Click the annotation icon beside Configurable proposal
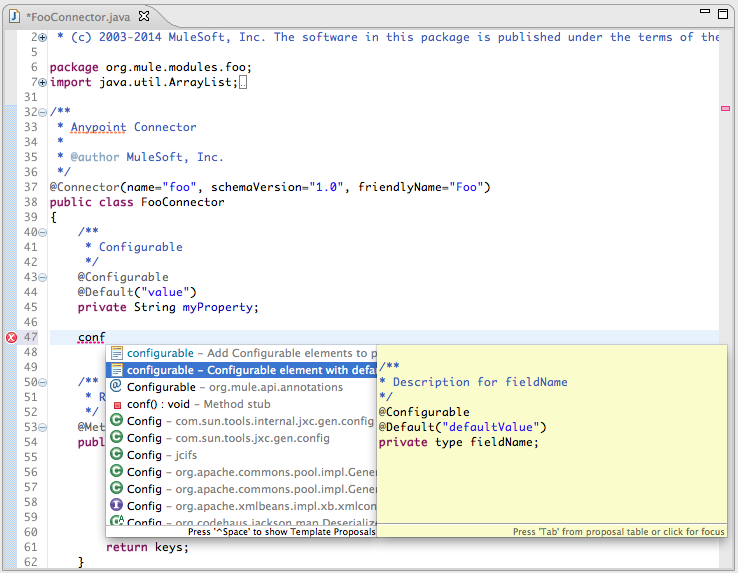The image size is (738, 573). coord(116,387)
